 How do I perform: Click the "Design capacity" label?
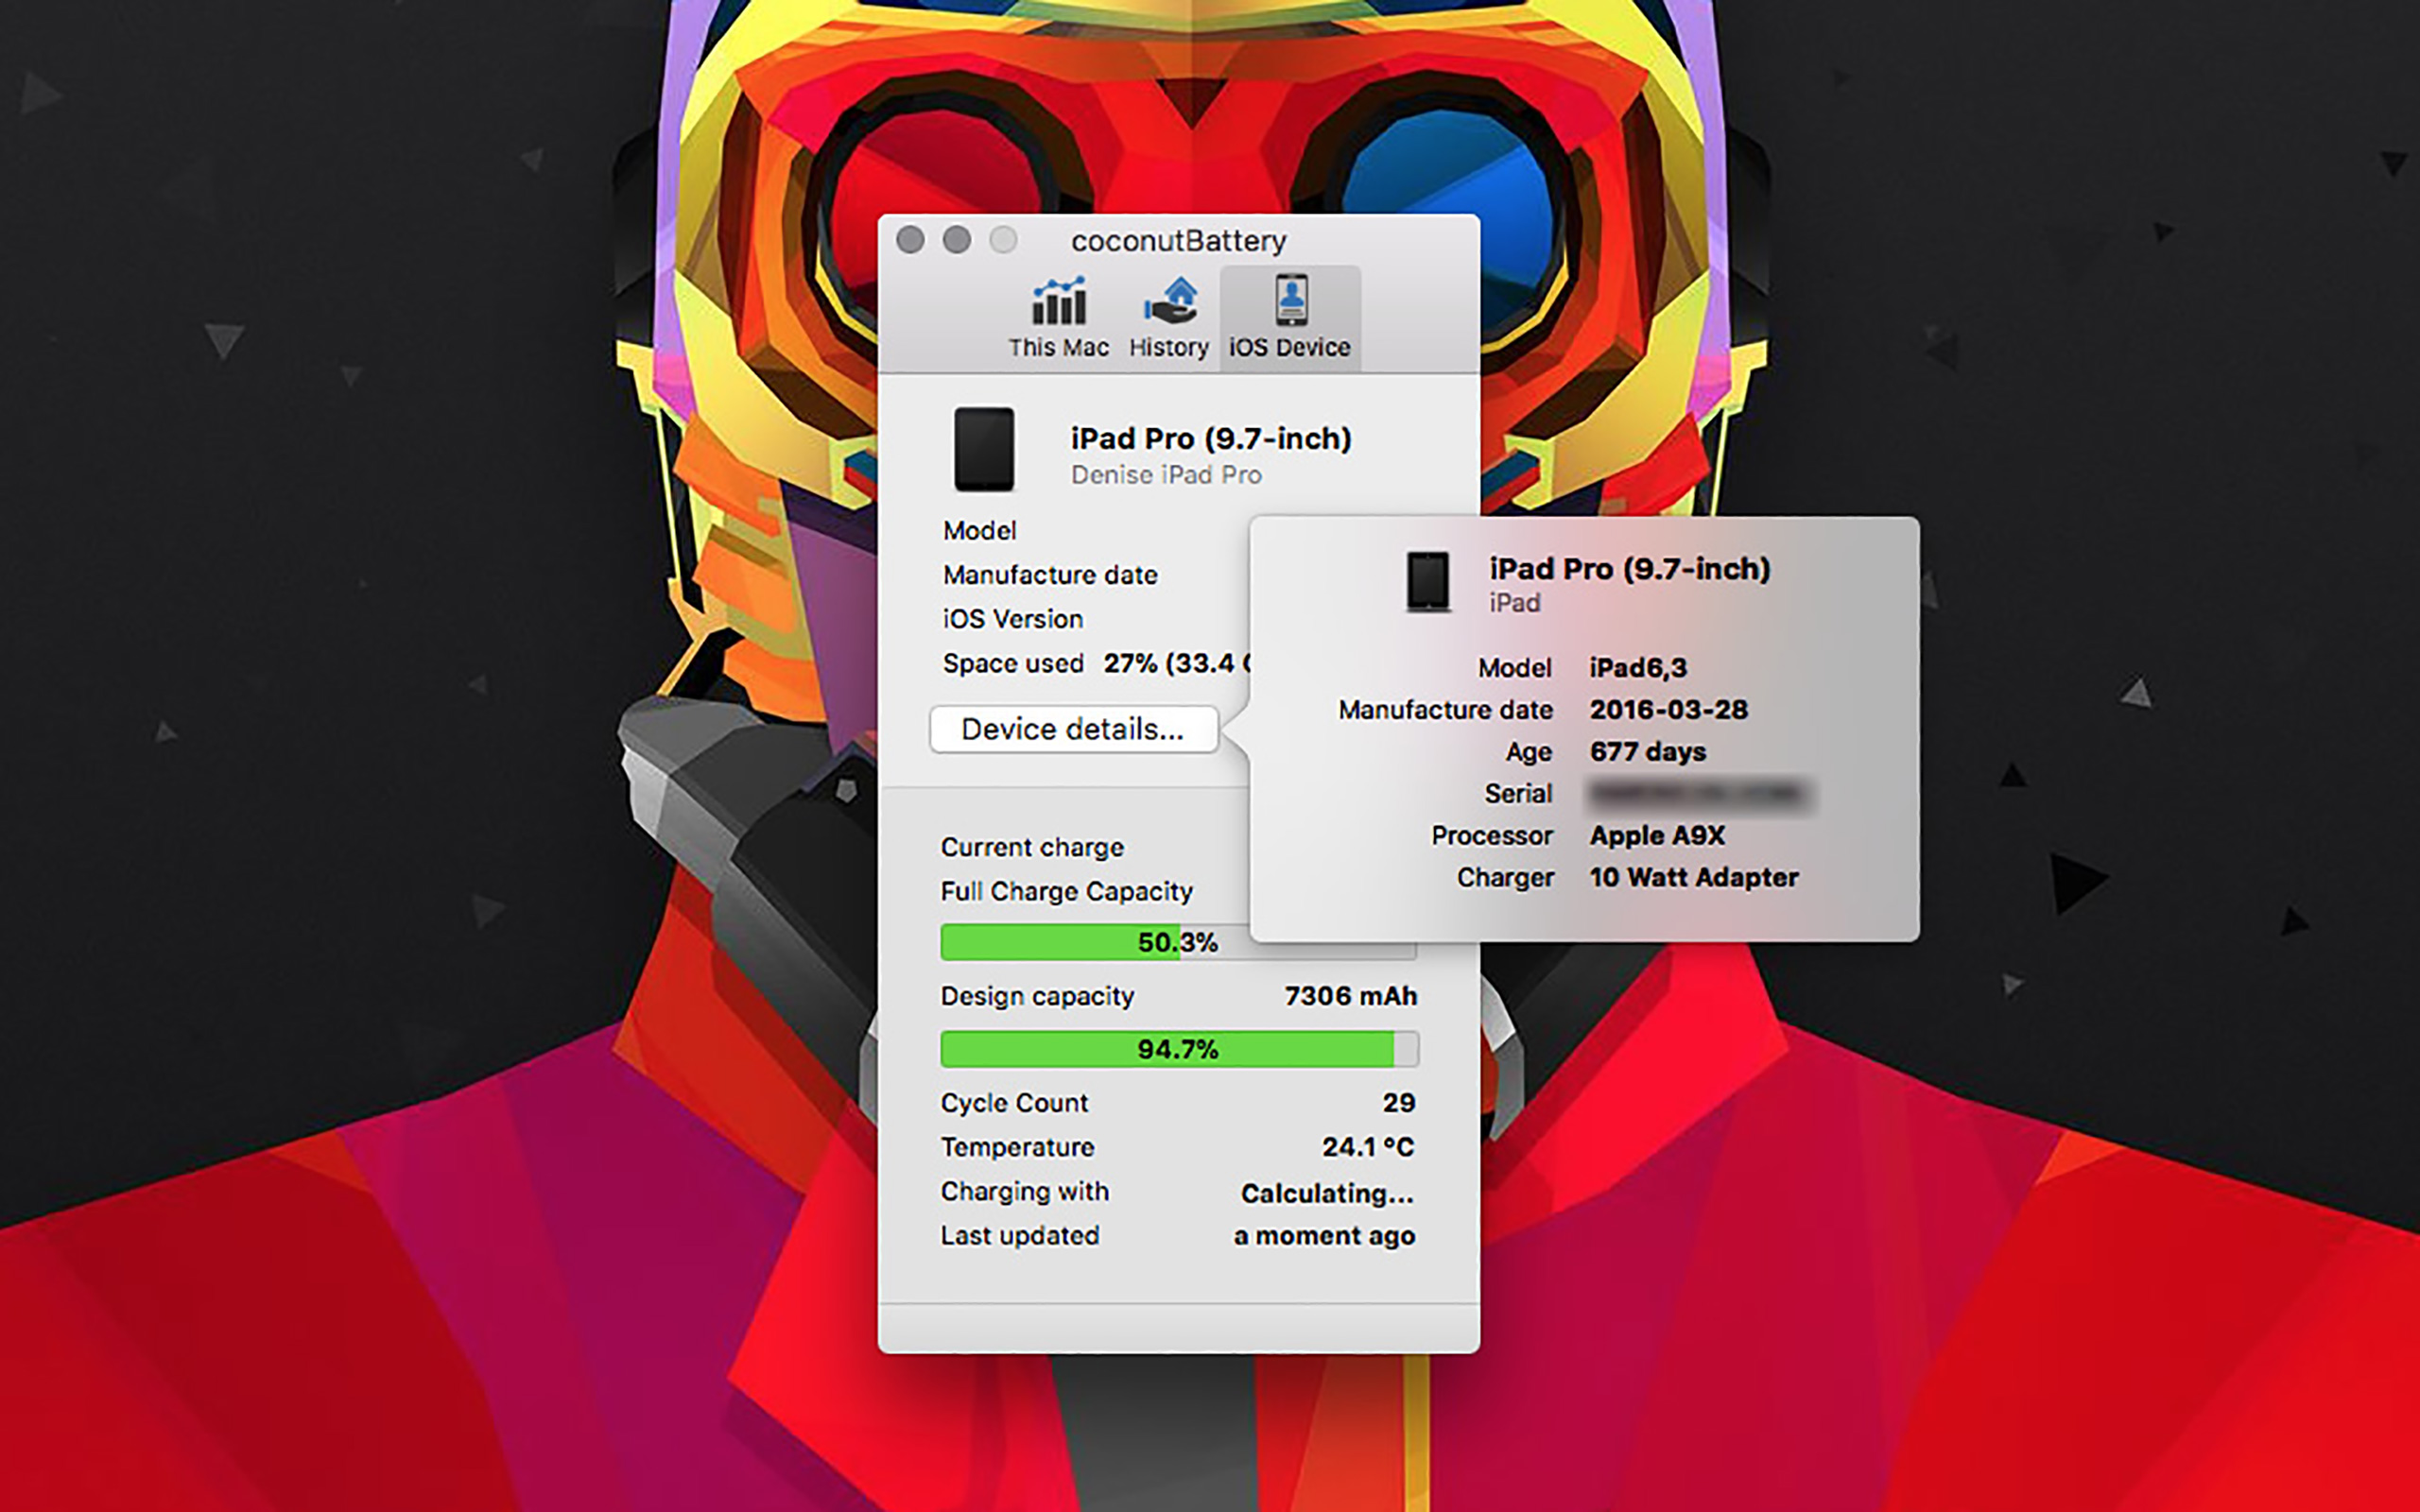point(1037,996)
